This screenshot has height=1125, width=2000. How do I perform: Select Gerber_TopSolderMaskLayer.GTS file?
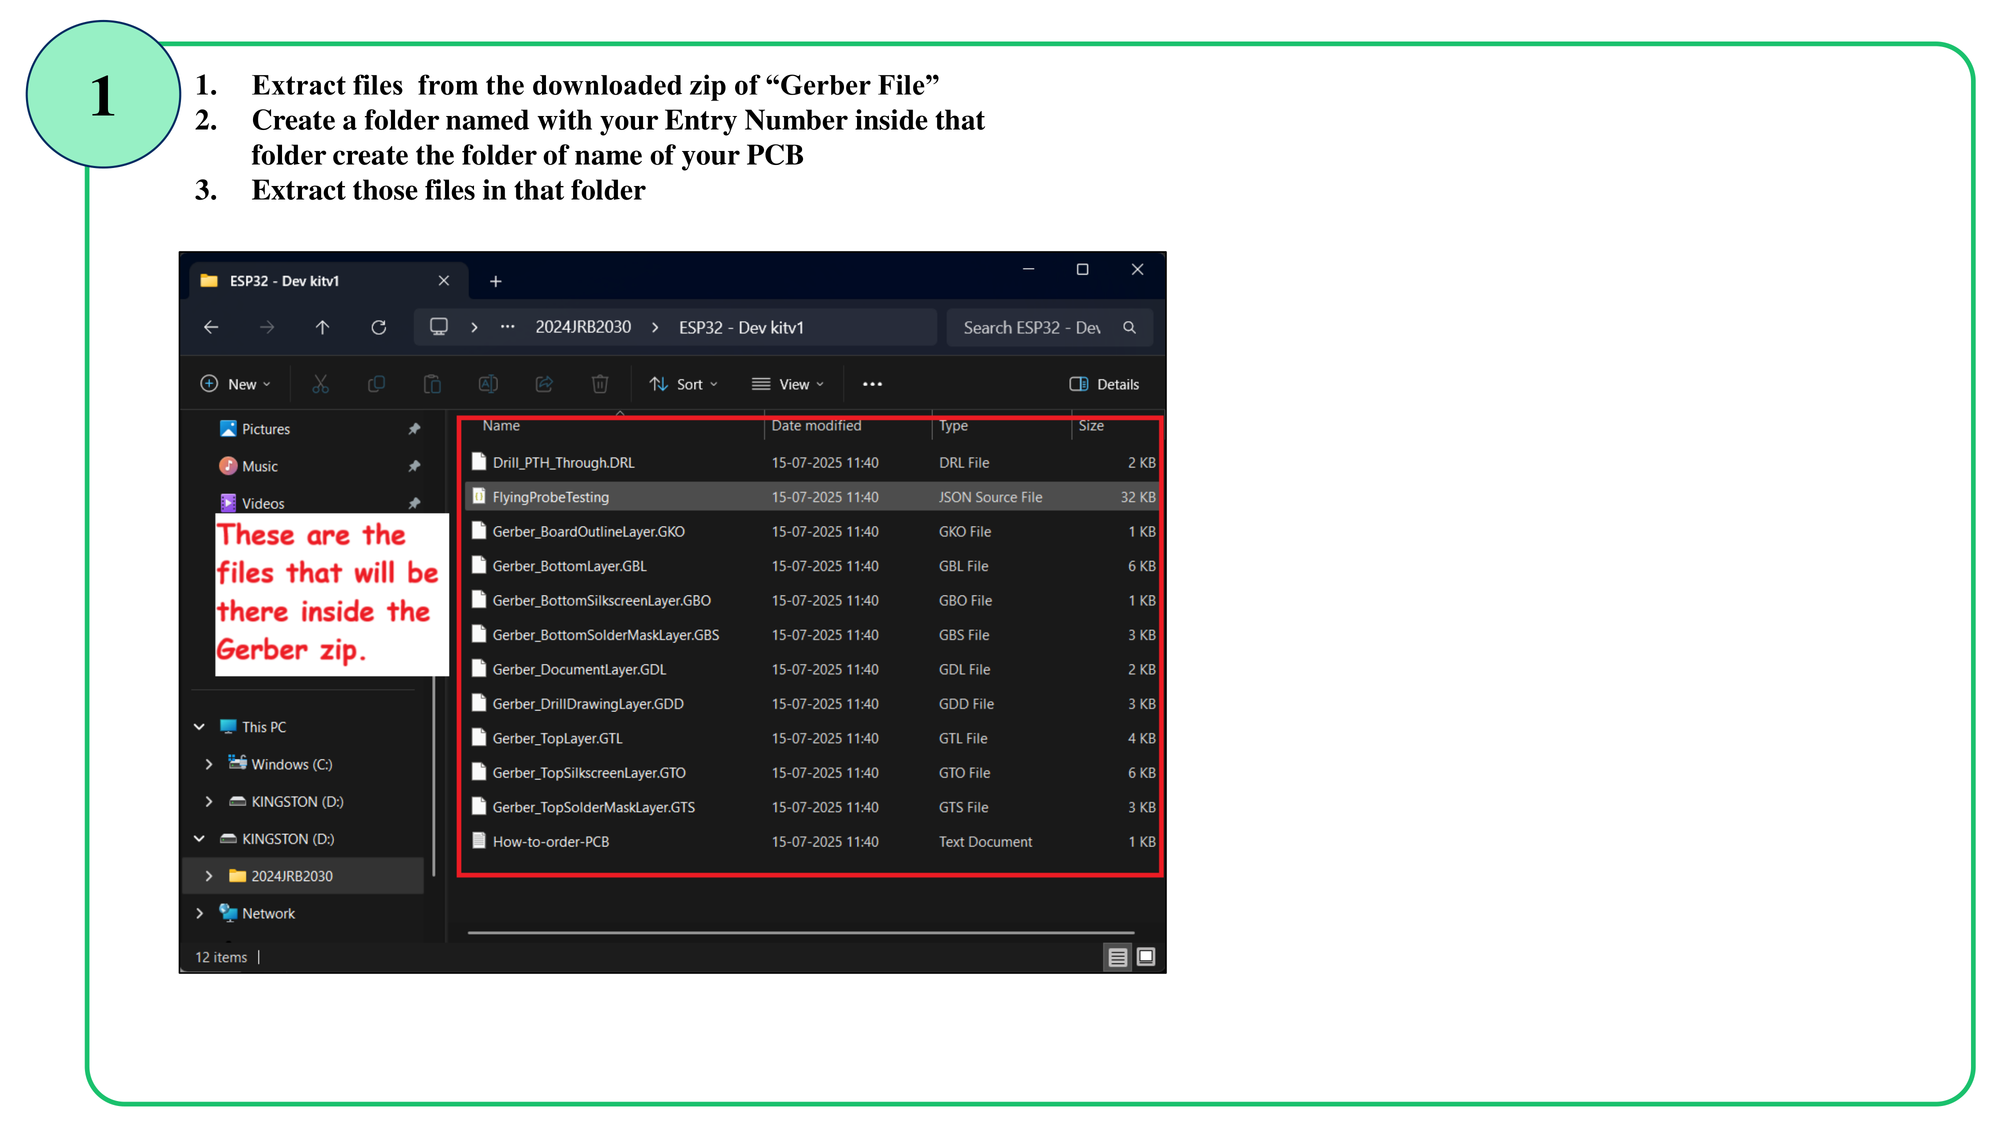pyautogui.click(x=812, y=807)
